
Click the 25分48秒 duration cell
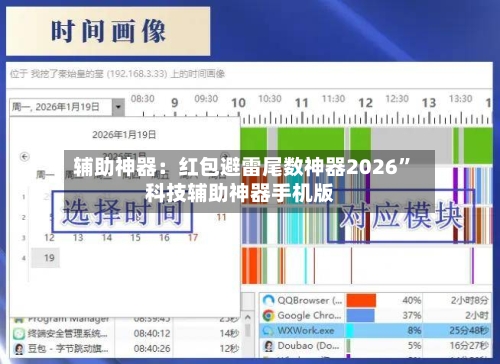(469, 331)
